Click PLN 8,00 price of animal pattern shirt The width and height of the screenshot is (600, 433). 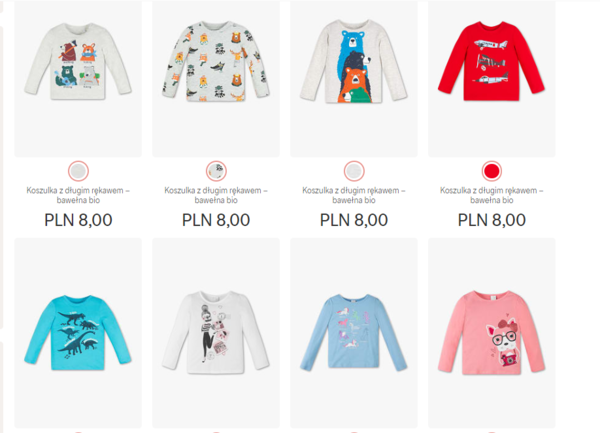coord(216,220)
